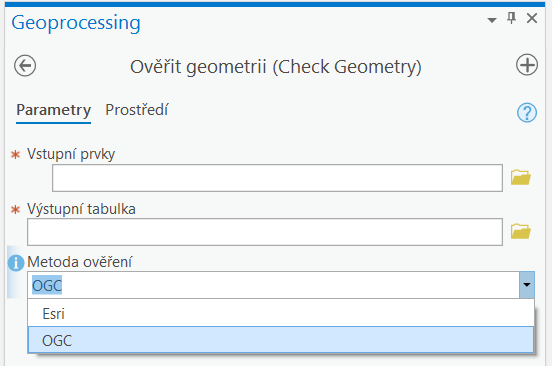Image resolution: width=552 pixels, height=366 pixels.
Task: Browse for Výstupní tabulka with folder icon
Action: click(521, 231)
